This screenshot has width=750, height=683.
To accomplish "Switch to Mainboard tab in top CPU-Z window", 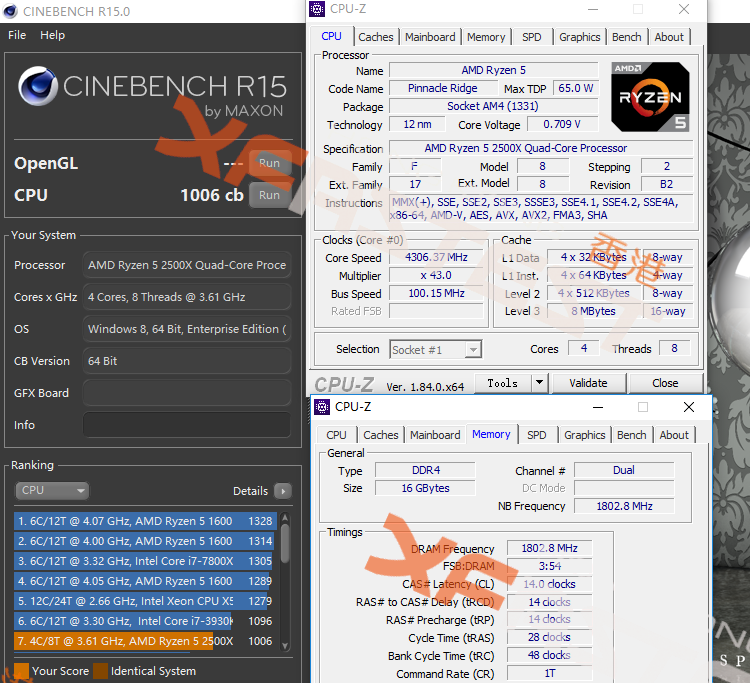I will tap(430, 37).
